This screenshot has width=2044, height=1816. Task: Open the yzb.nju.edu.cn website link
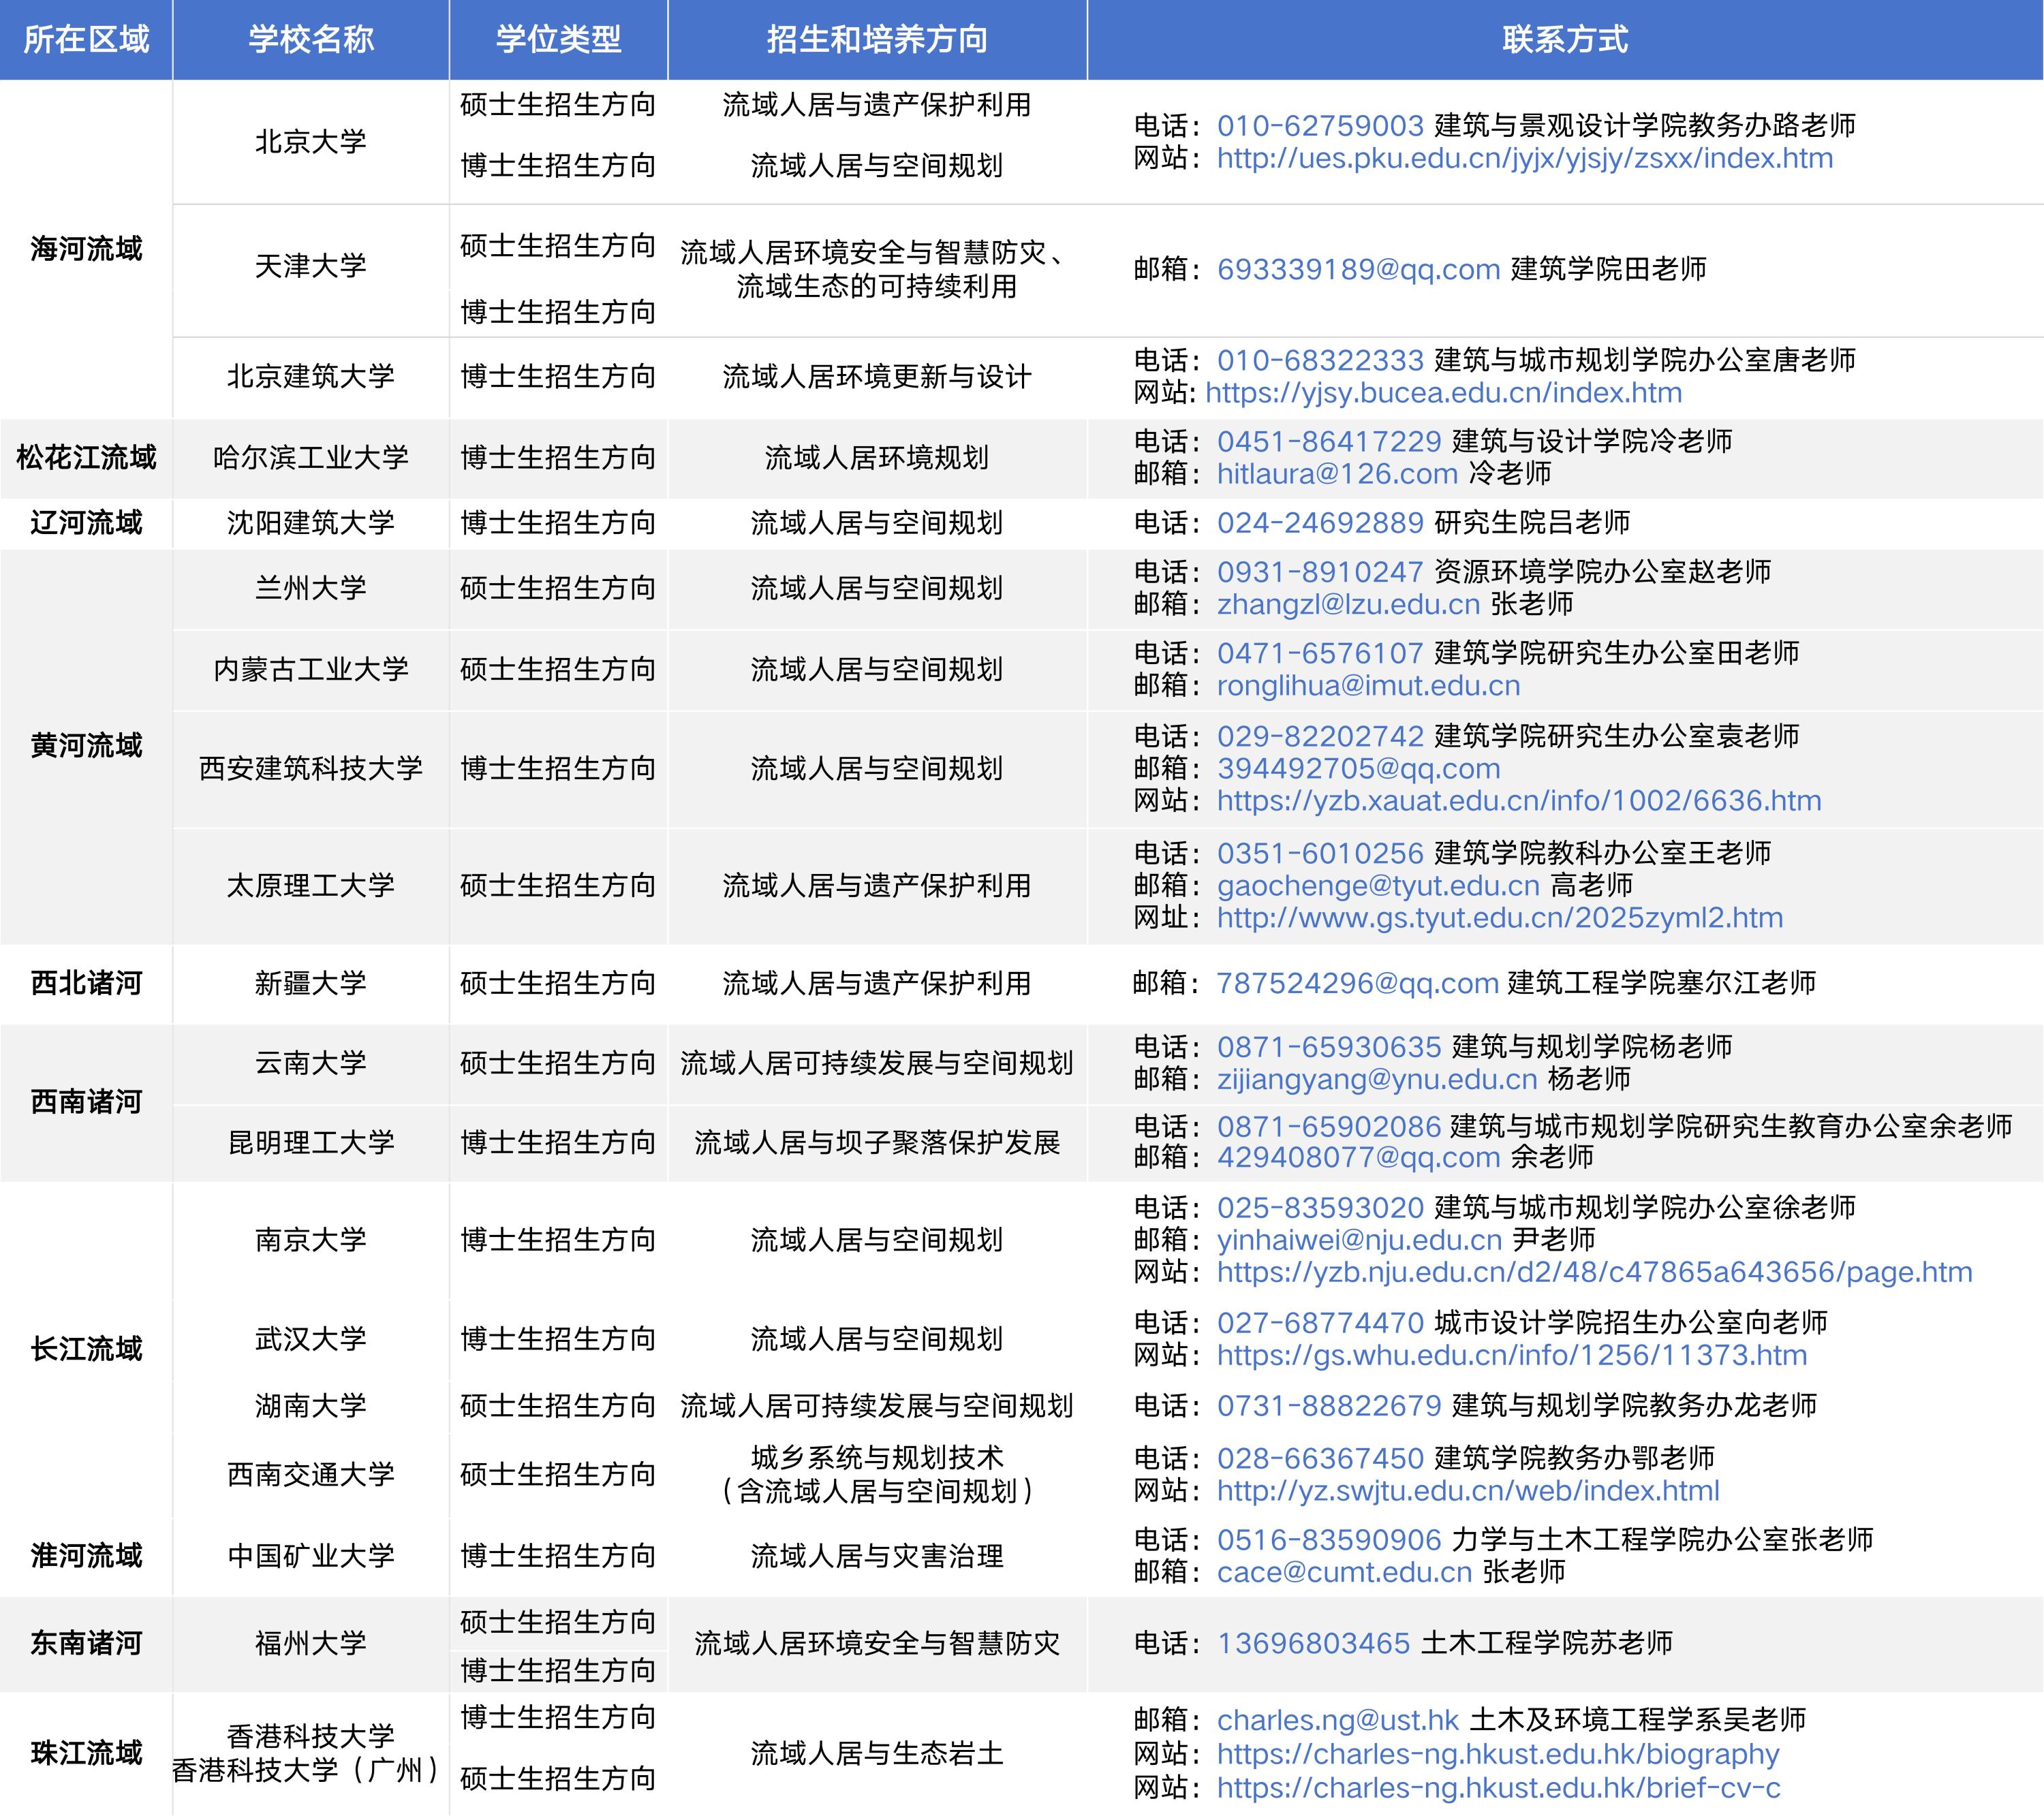click(x=1595, y=1272)
